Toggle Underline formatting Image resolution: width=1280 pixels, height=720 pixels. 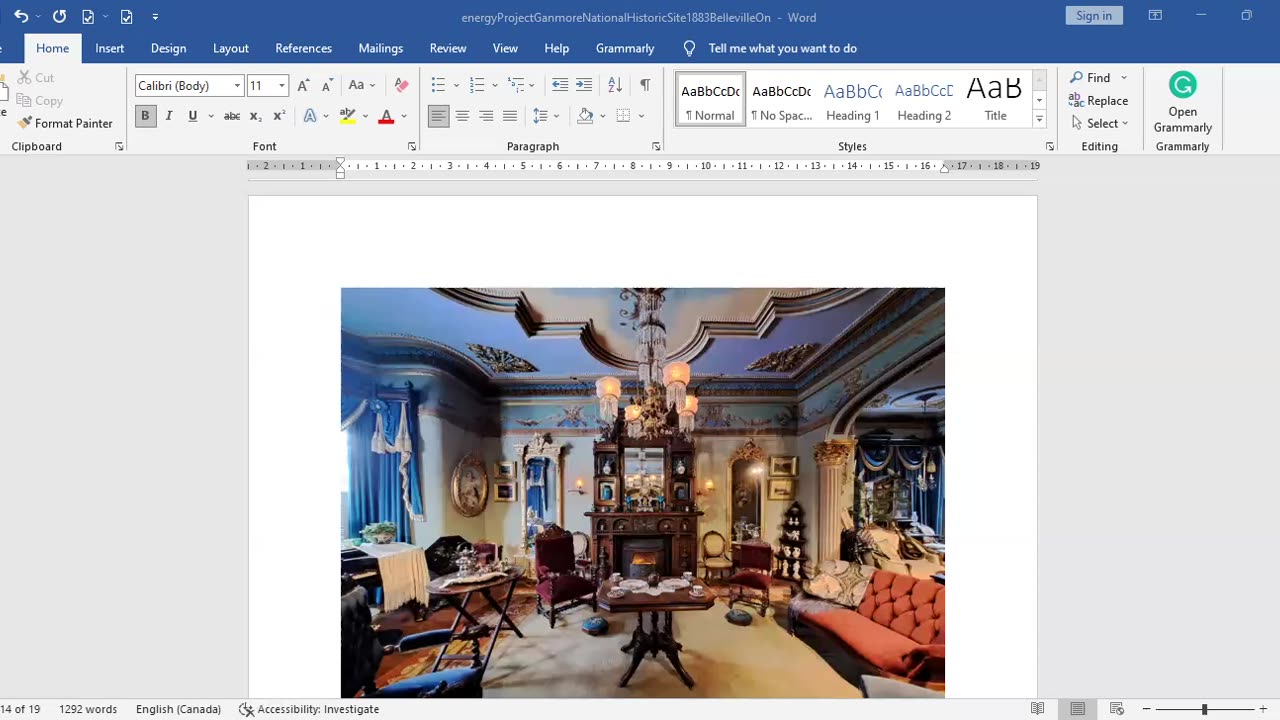click(x=193, y=116)
